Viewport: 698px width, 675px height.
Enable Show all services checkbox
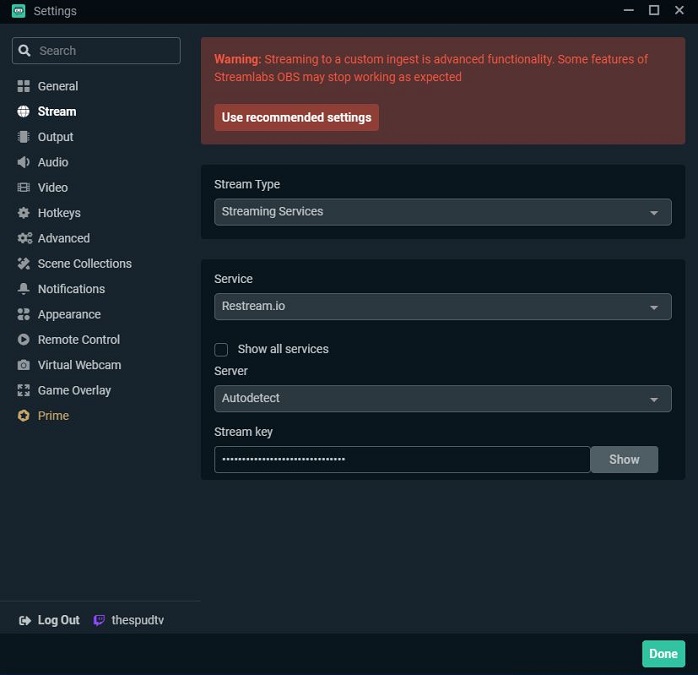(x=221, y=350)
